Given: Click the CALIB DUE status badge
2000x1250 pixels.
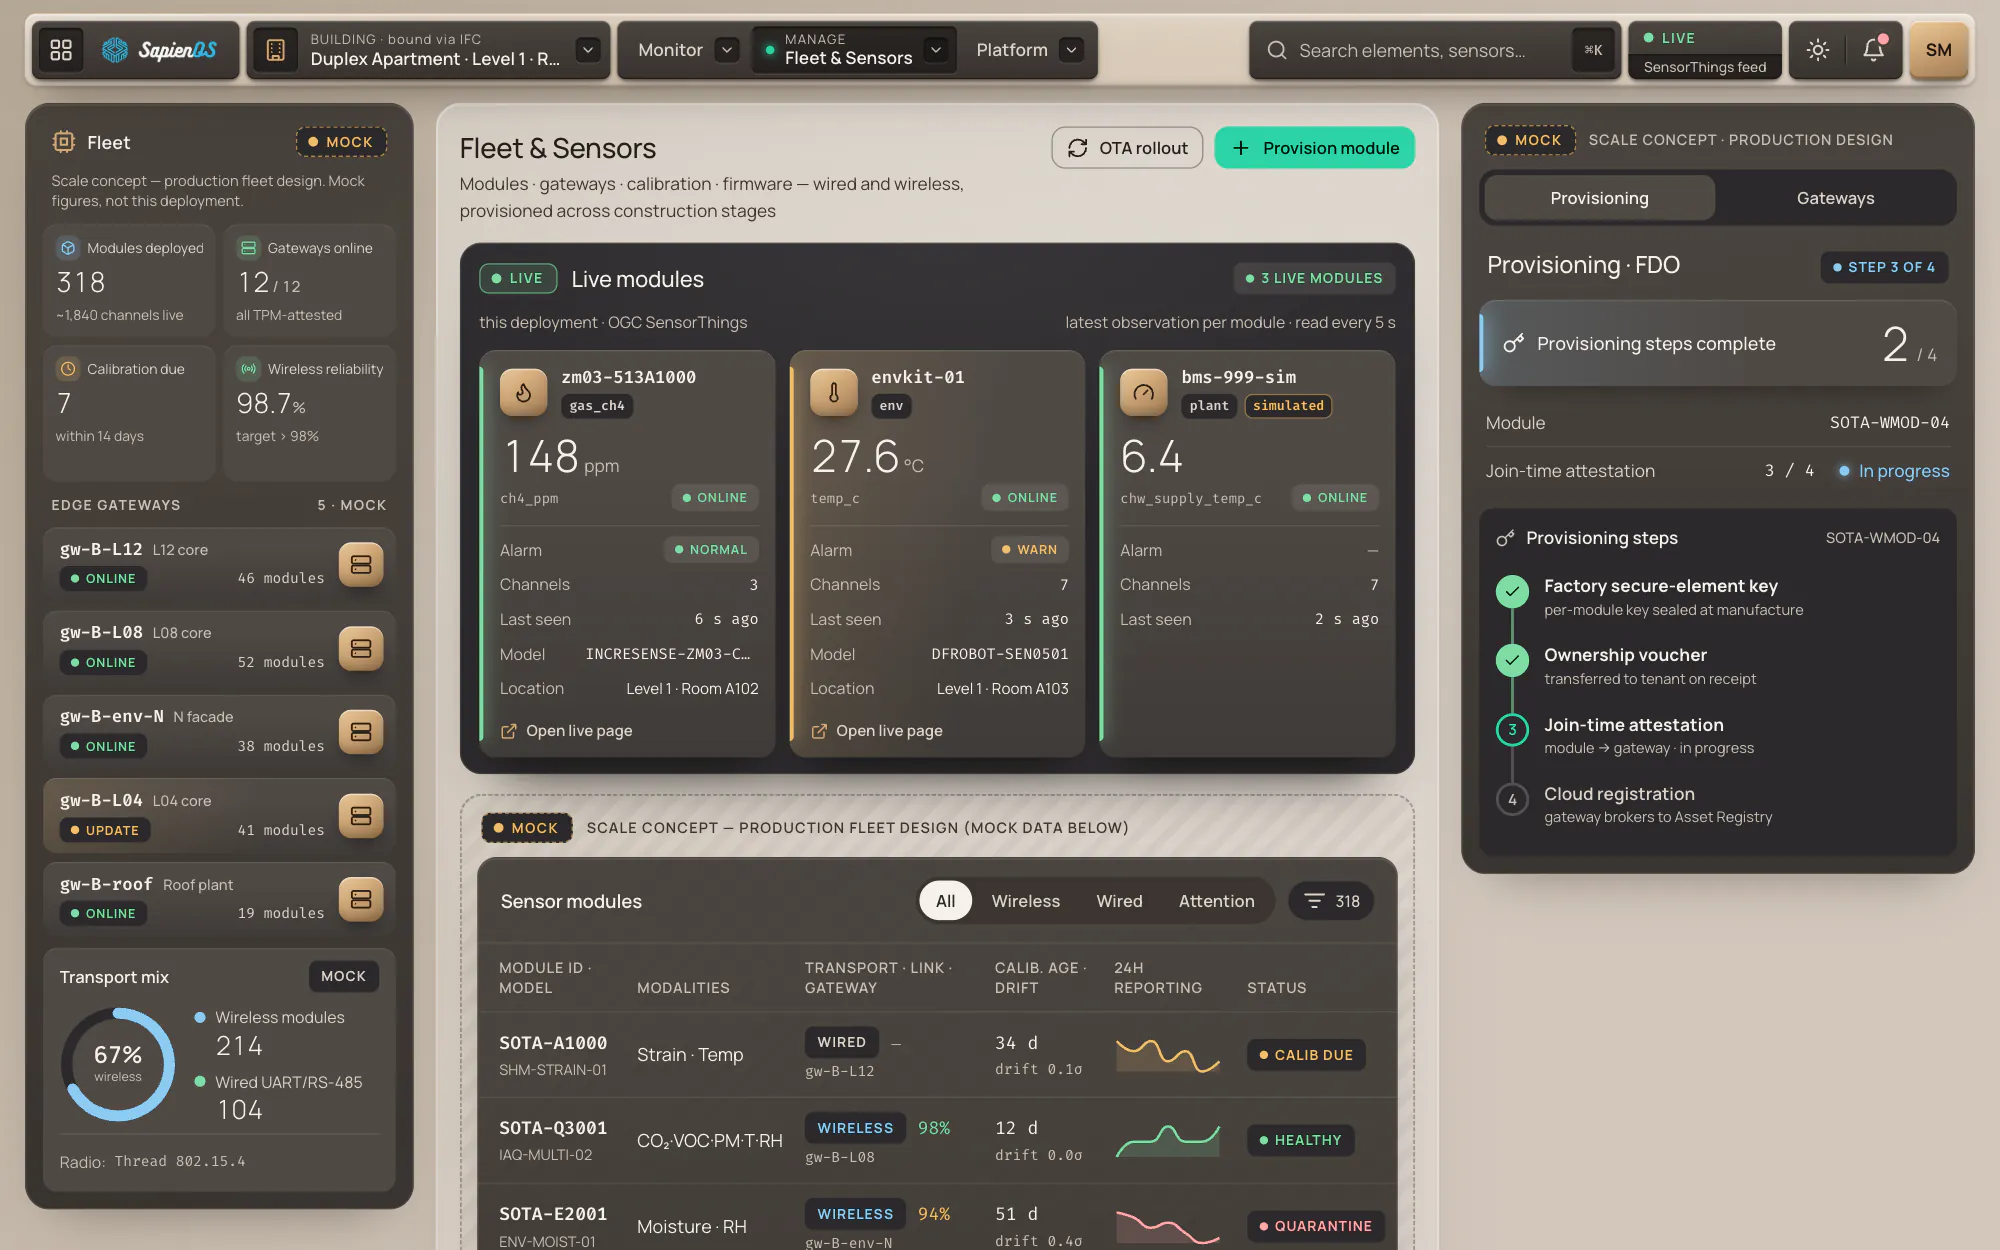Looking at the screenshot, I should (x=1306, y=1055).
